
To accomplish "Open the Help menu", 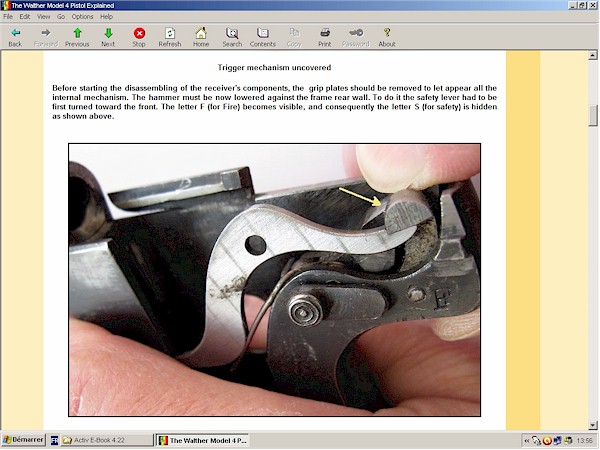I will click(106, 16).
